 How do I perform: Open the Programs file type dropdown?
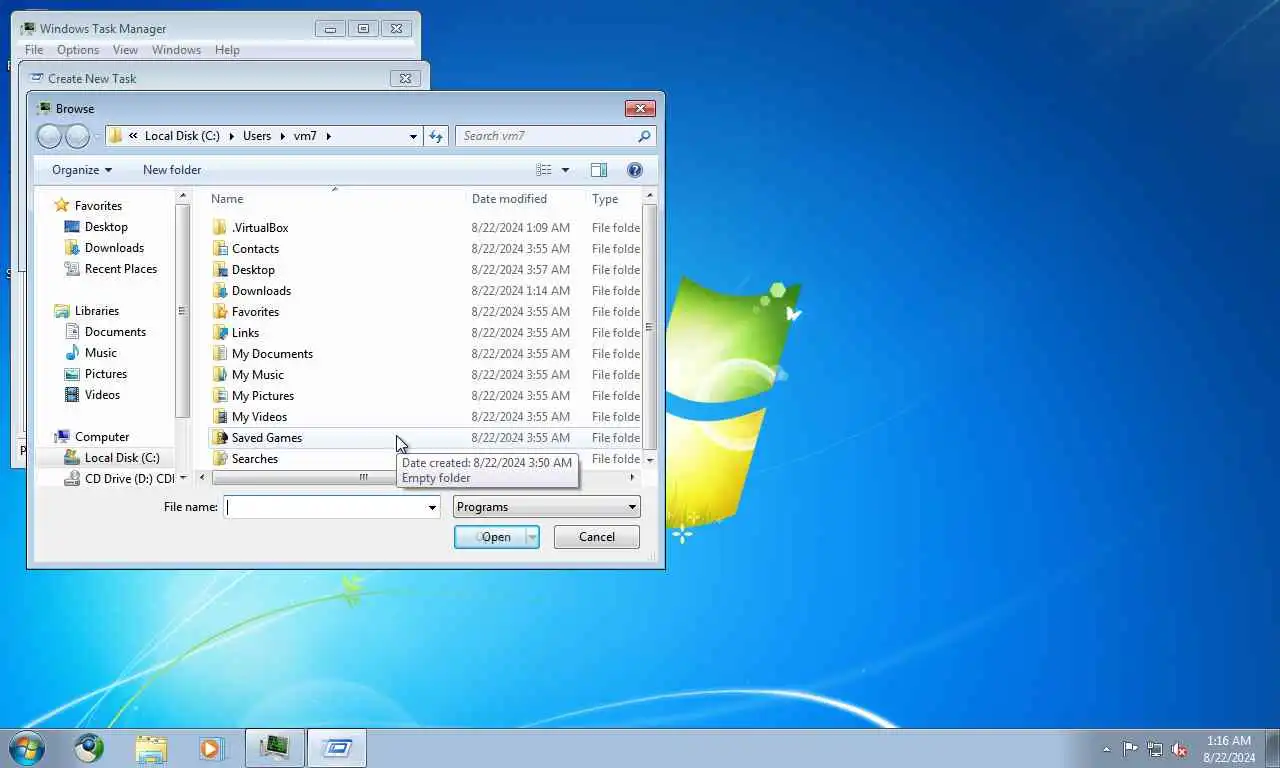[x=547, y=507]
